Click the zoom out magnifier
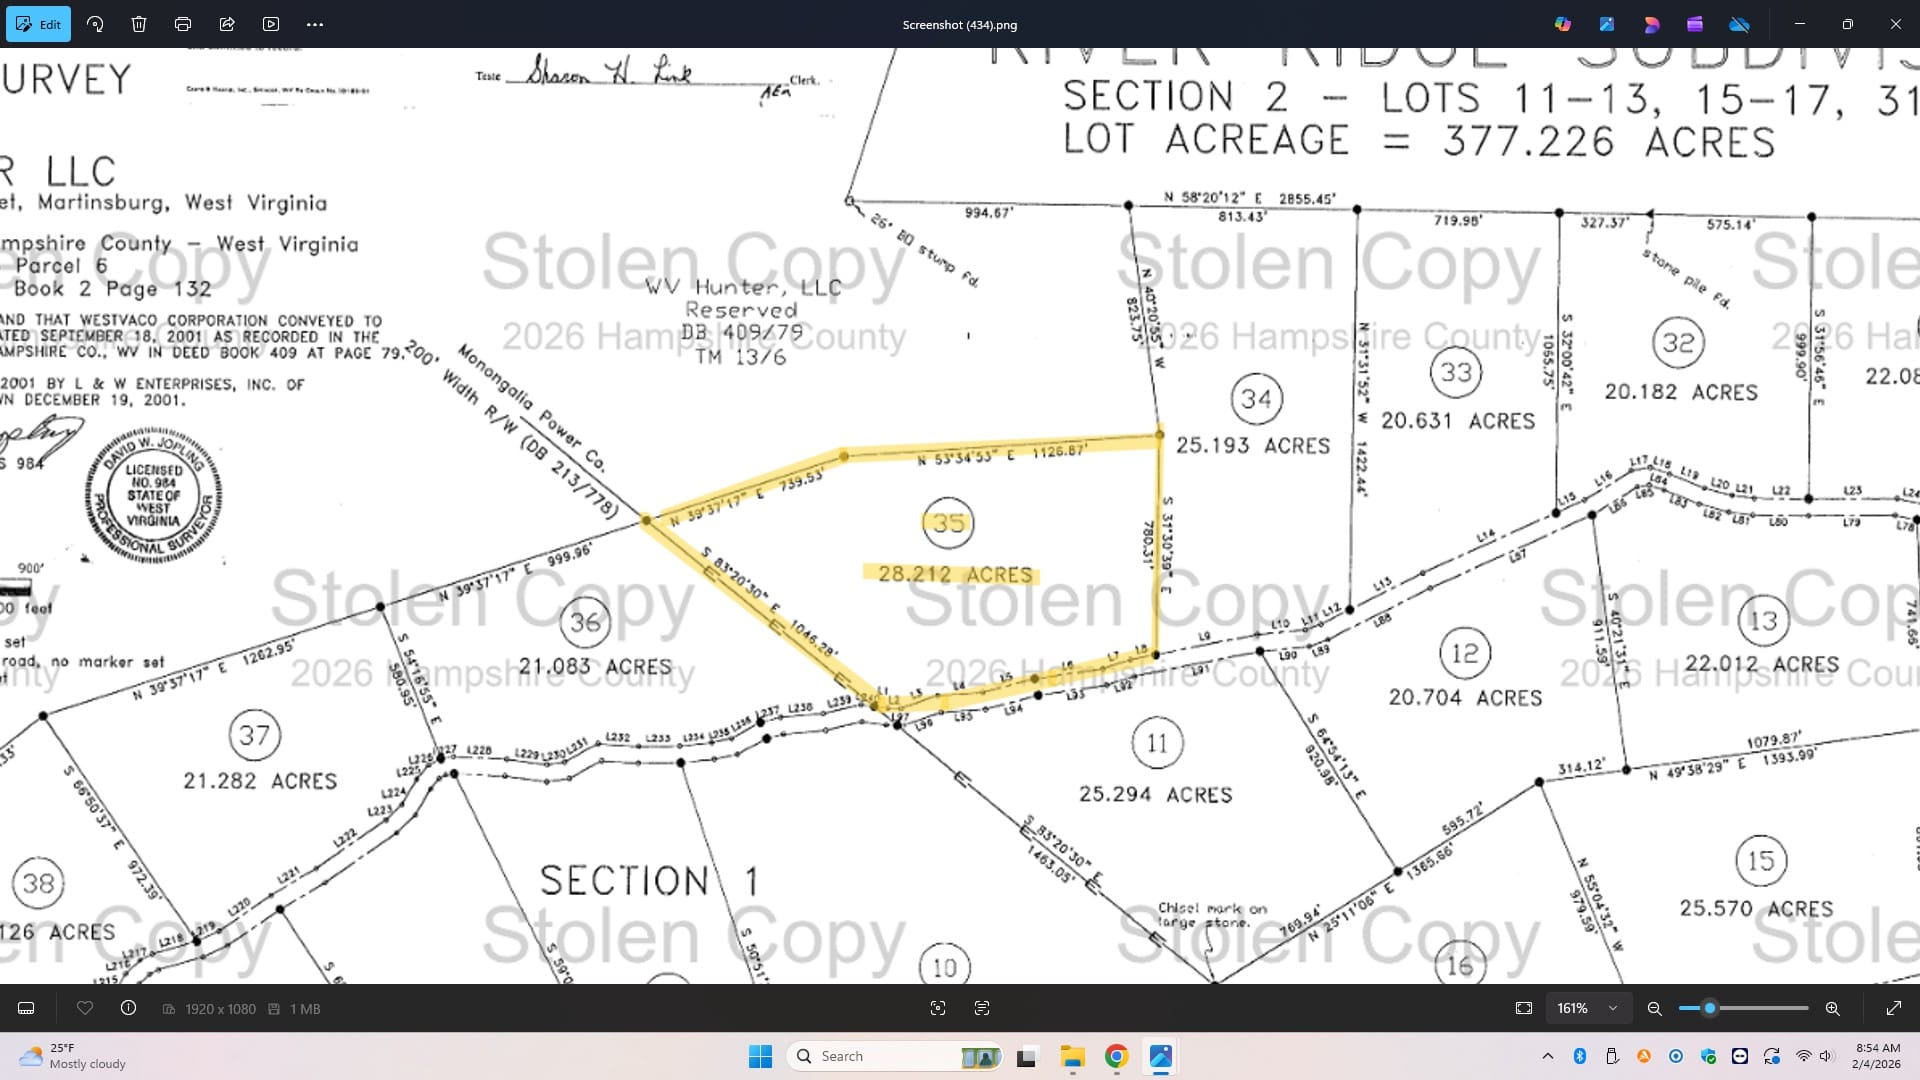The image size is (1920, 1080). [1655, 1008]
